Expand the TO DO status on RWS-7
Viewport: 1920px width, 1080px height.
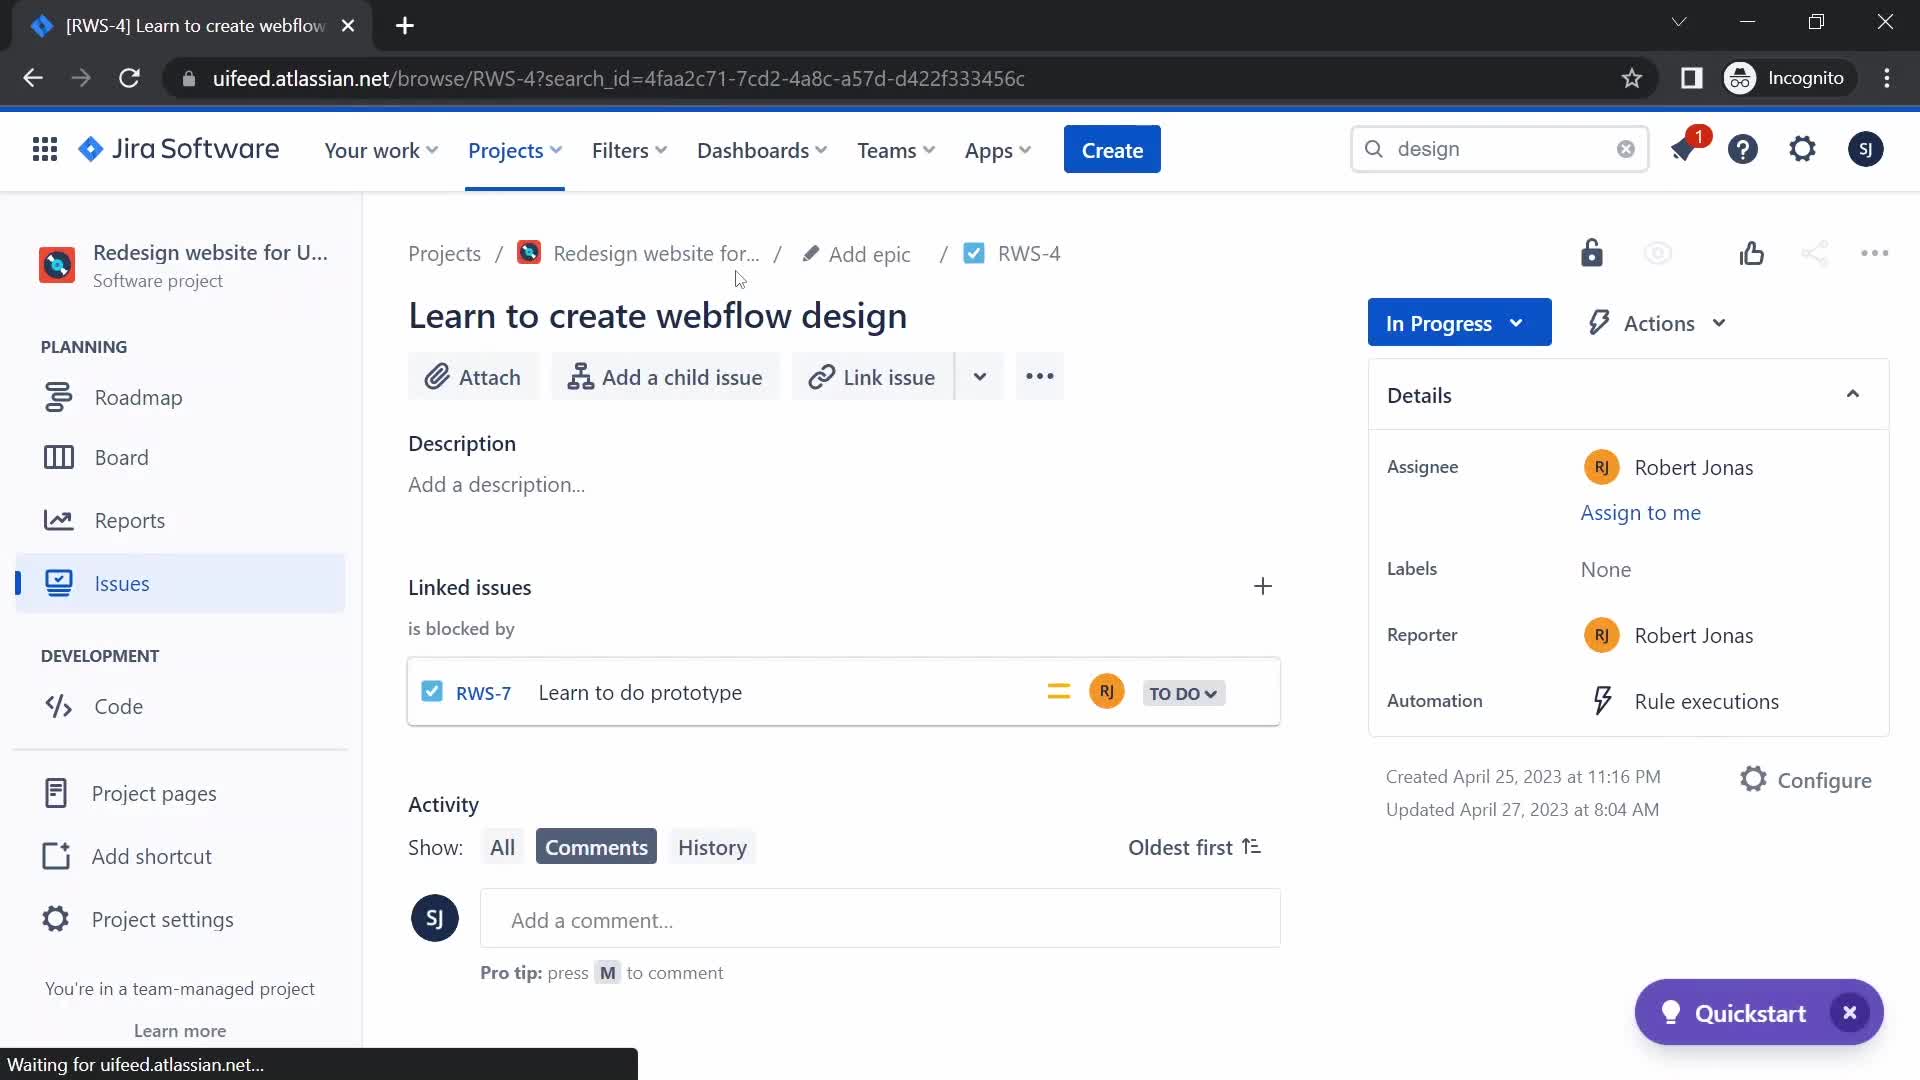1180,692
